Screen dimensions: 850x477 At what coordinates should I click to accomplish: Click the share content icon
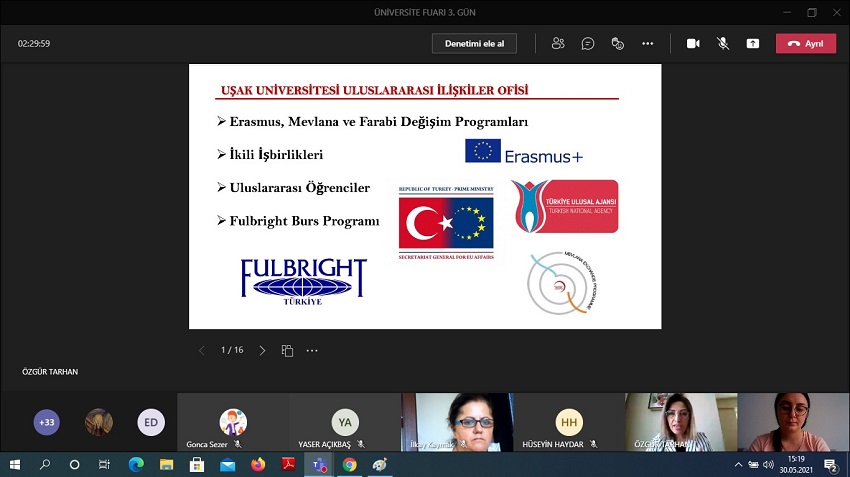pyautogui.click(x=753, y=43)
